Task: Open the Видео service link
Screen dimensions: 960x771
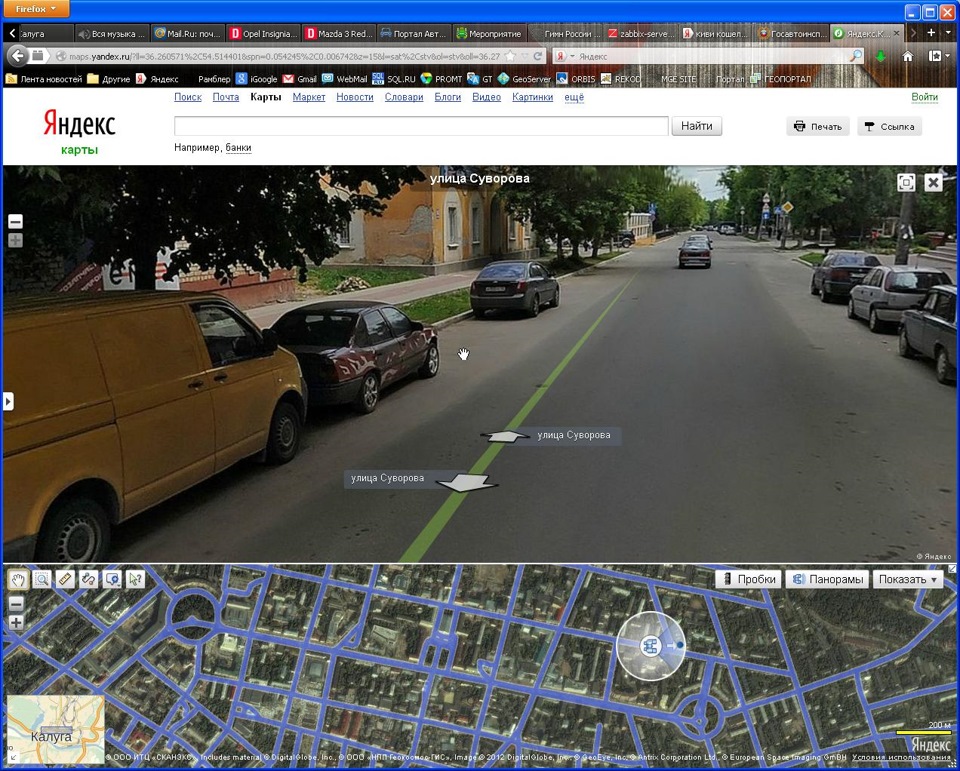Action: (486, 97)
